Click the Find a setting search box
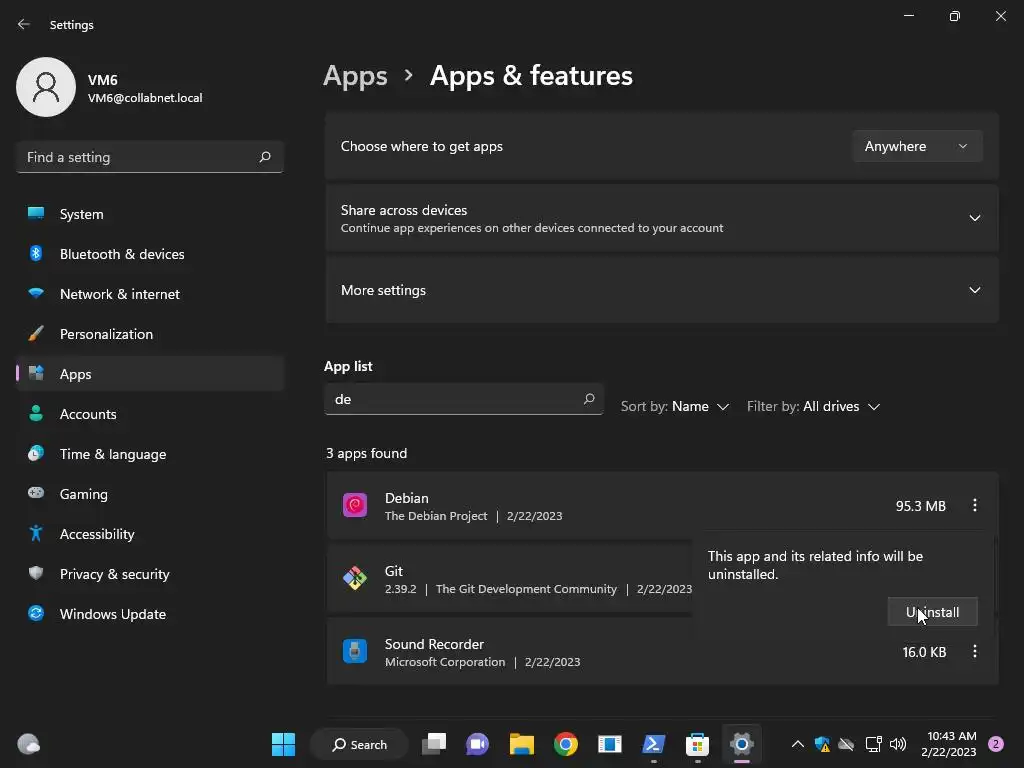Image resolution: width=1024 pixels, height=768 pixels. click(150, 157)
